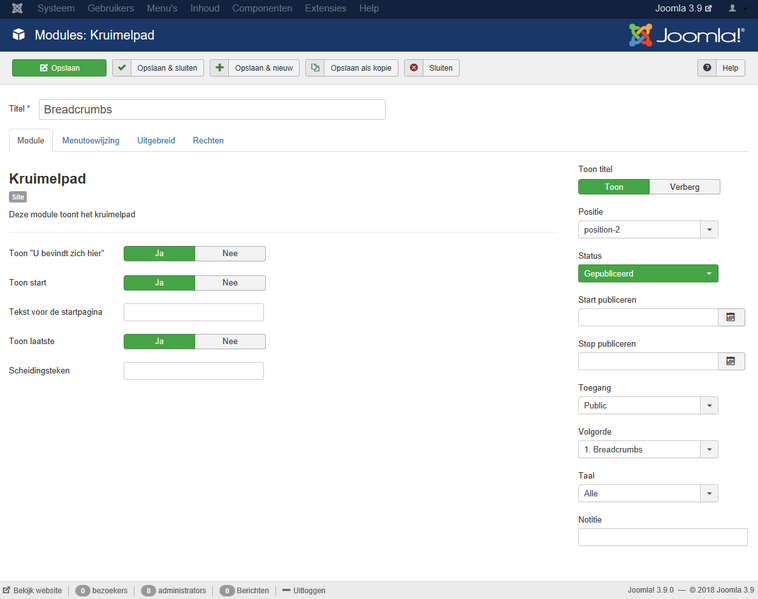The height and width of the screenshot is (599, 758).
Task: Open the Gebruikers menu
Action: (x=111, y=8)
